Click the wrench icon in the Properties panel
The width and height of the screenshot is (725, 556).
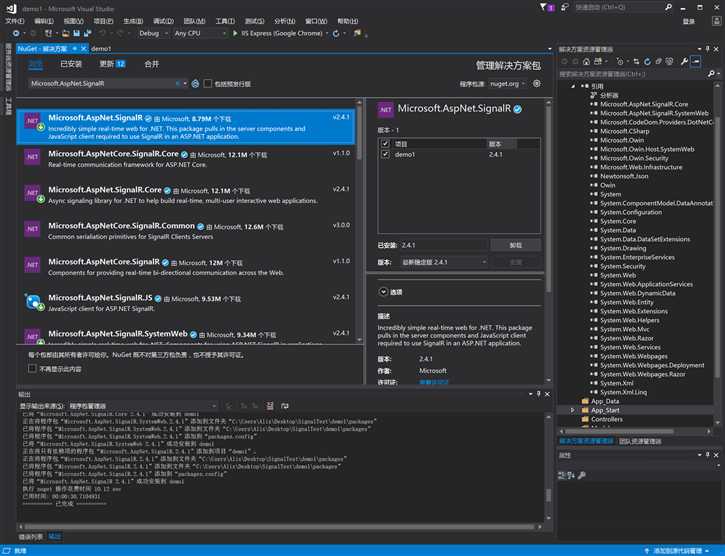[x=582, y=475]
